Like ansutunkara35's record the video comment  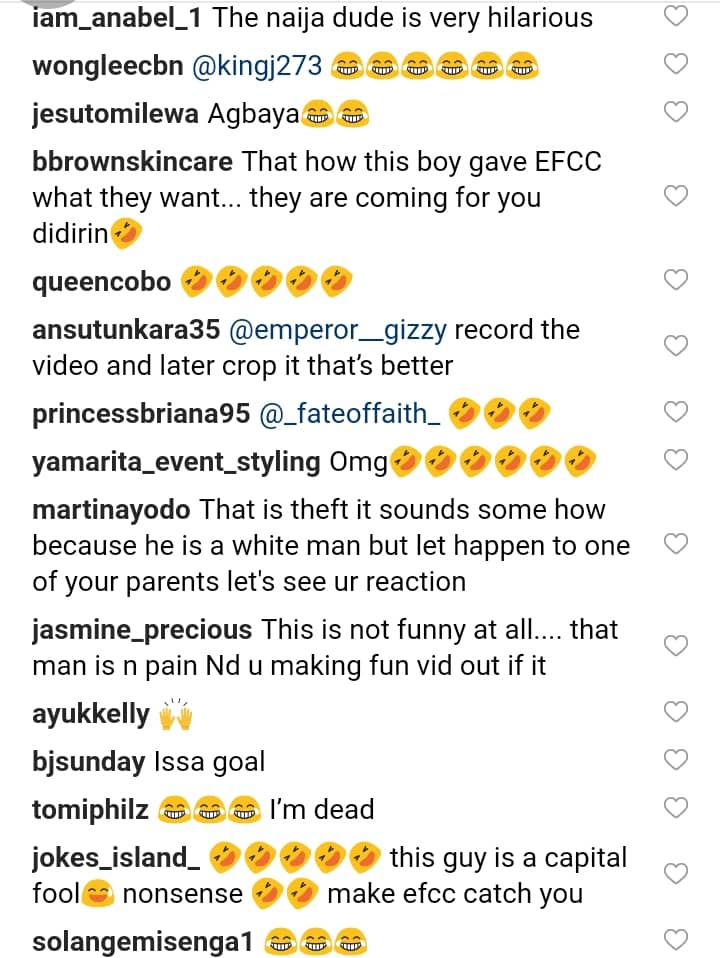pos(677,346)
